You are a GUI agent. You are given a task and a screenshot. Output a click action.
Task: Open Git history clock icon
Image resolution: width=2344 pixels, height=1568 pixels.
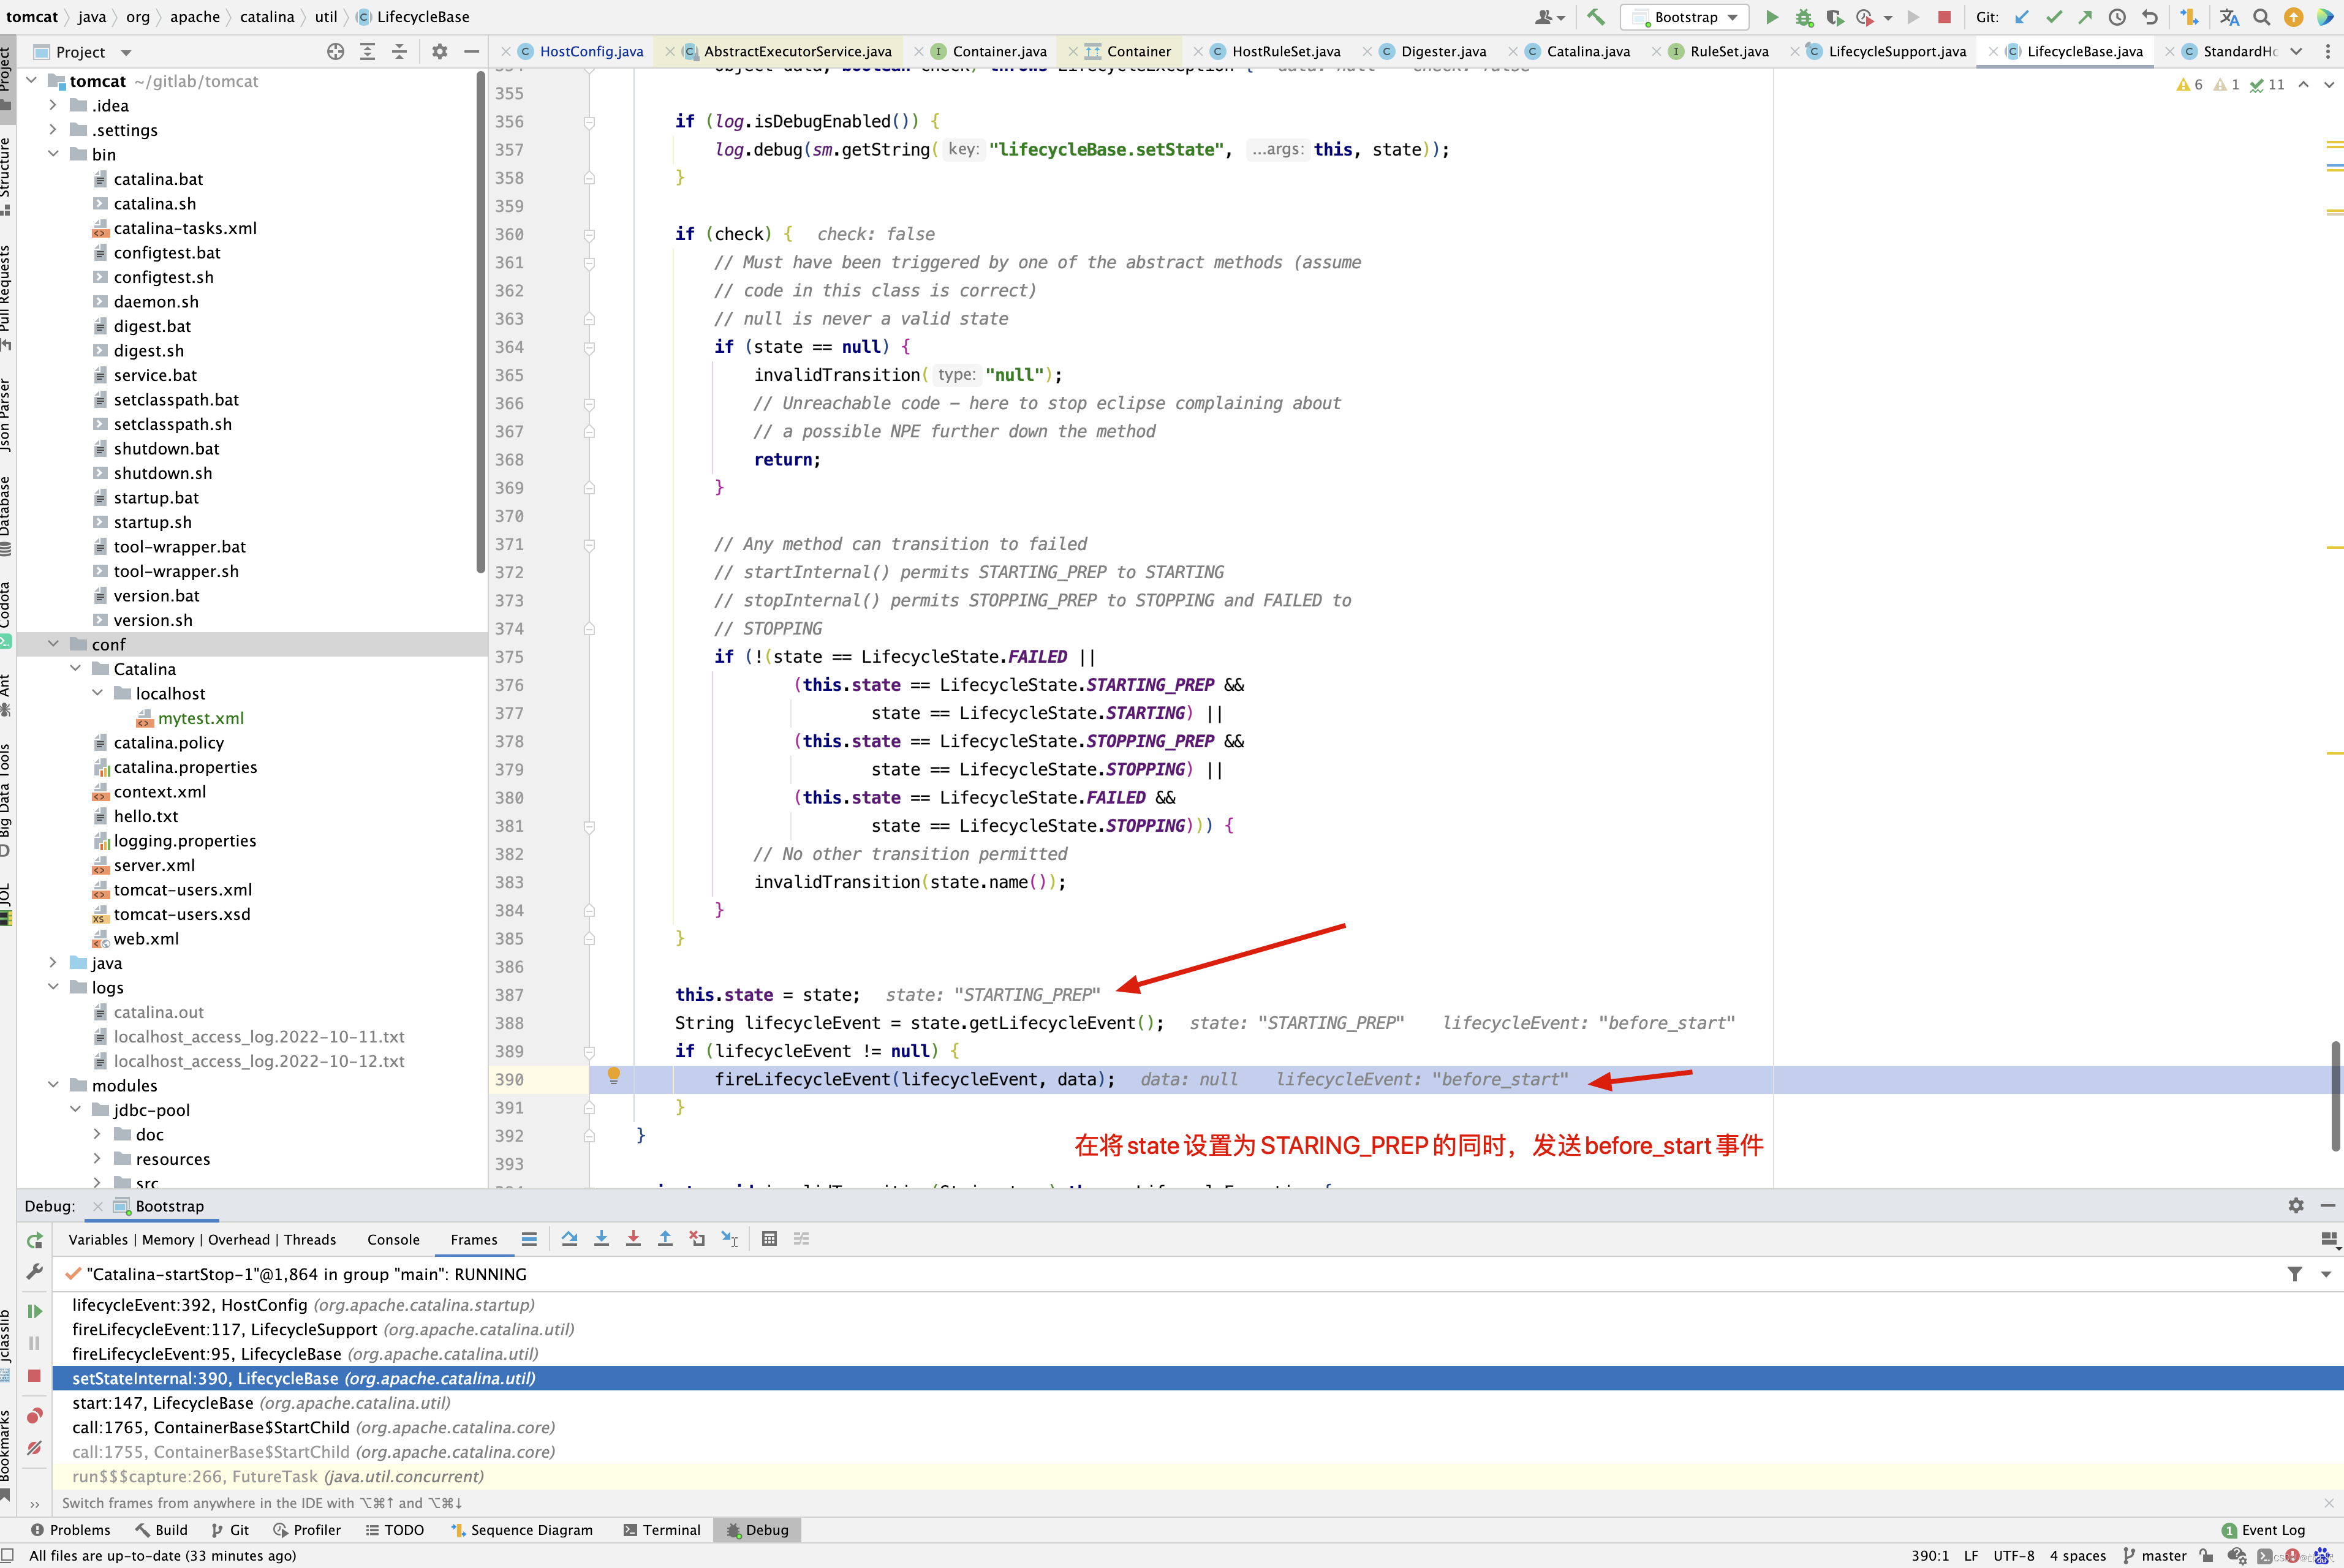(x=2117, y=17)
